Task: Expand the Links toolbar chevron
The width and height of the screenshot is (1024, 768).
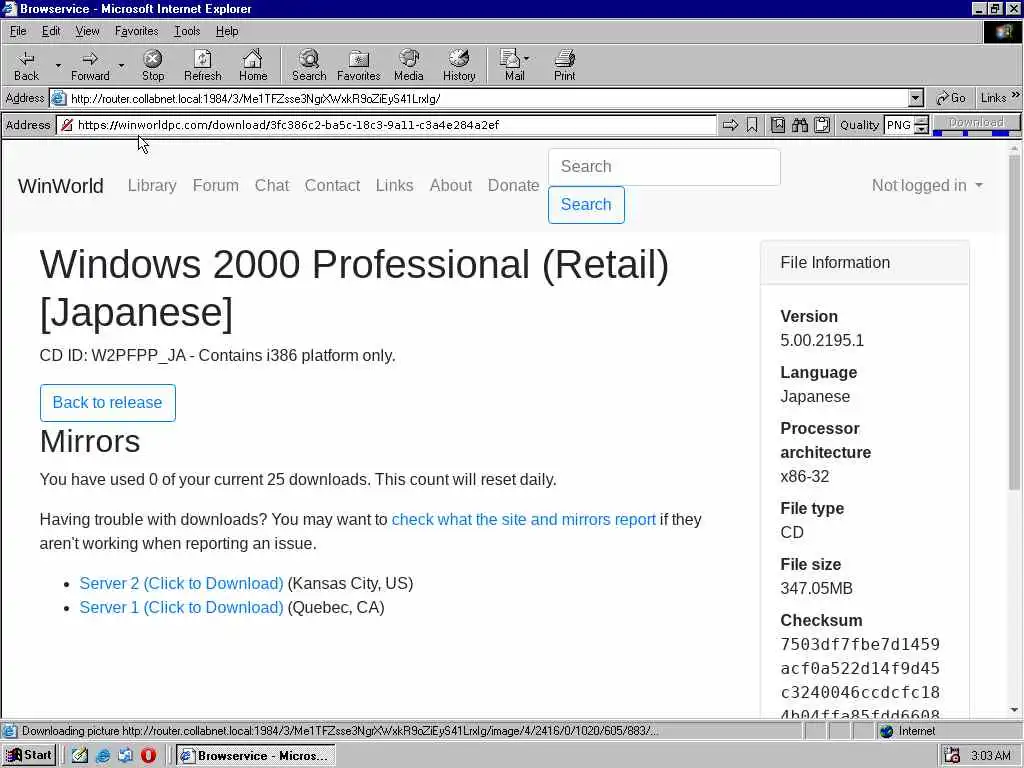Action: pyautogui.click(x=1016, y=95)
